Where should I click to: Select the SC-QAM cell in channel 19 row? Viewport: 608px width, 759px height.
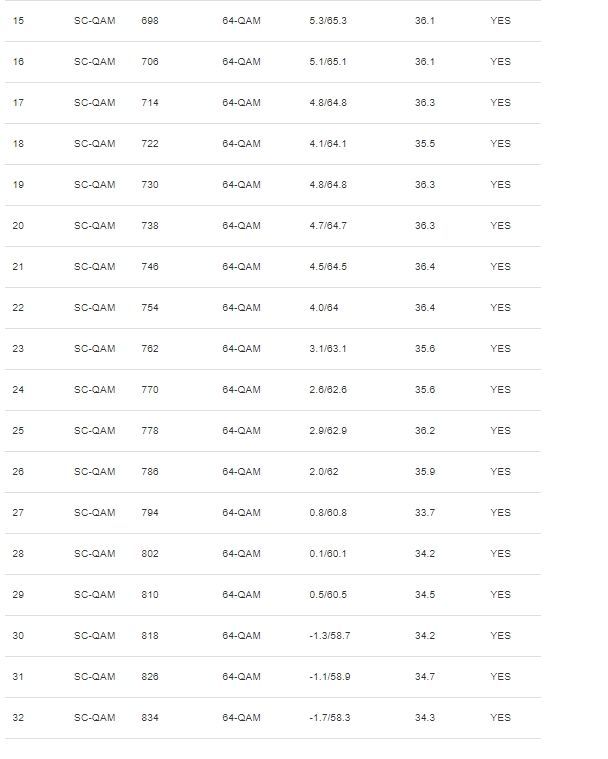(x=95, y=185)
